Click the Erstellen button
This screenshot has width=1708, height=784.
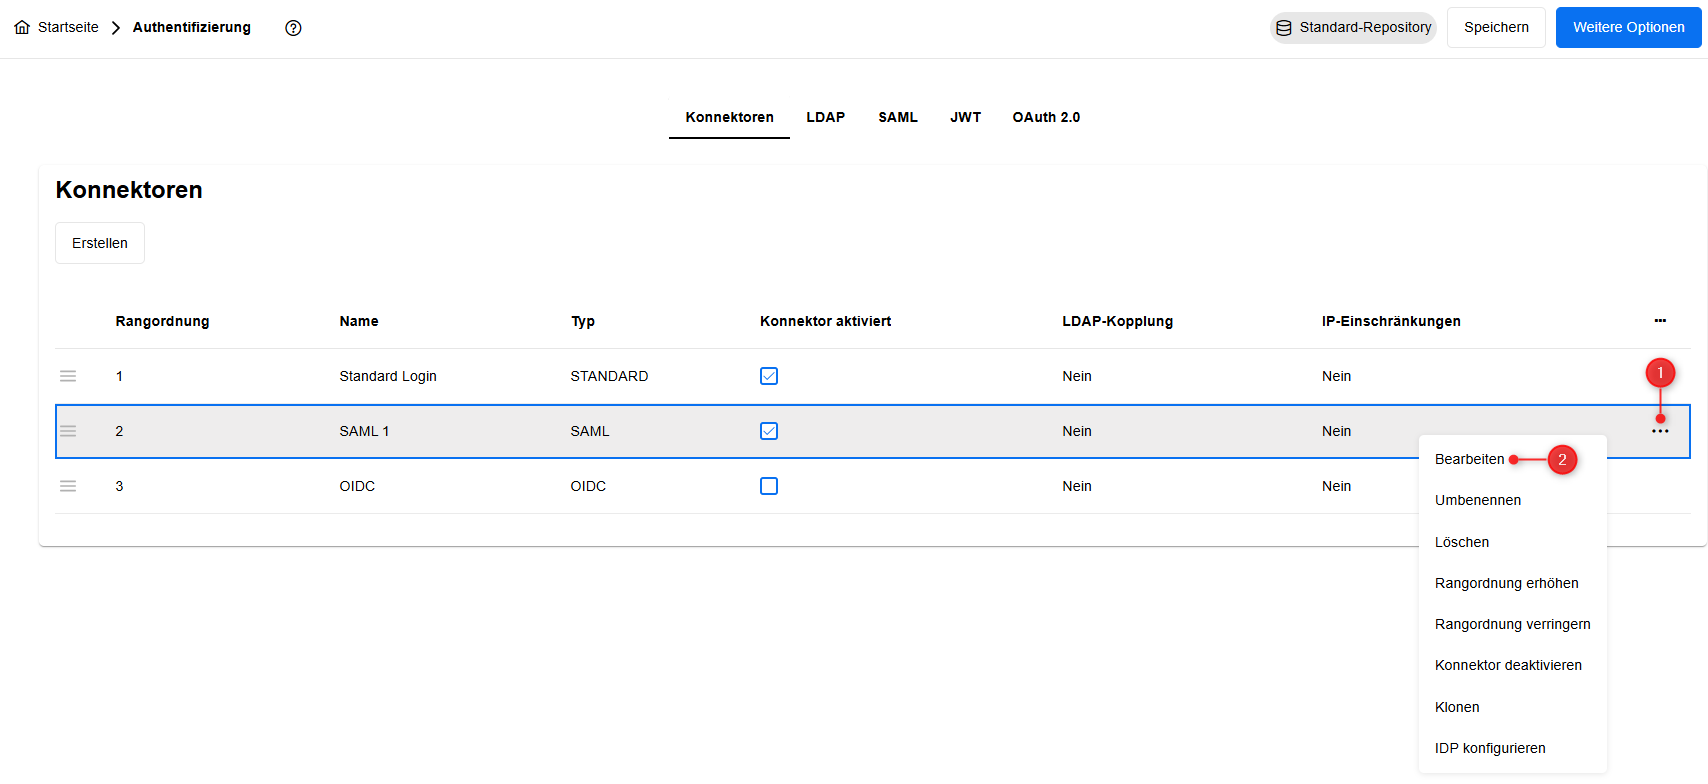[x=100, y=243]
